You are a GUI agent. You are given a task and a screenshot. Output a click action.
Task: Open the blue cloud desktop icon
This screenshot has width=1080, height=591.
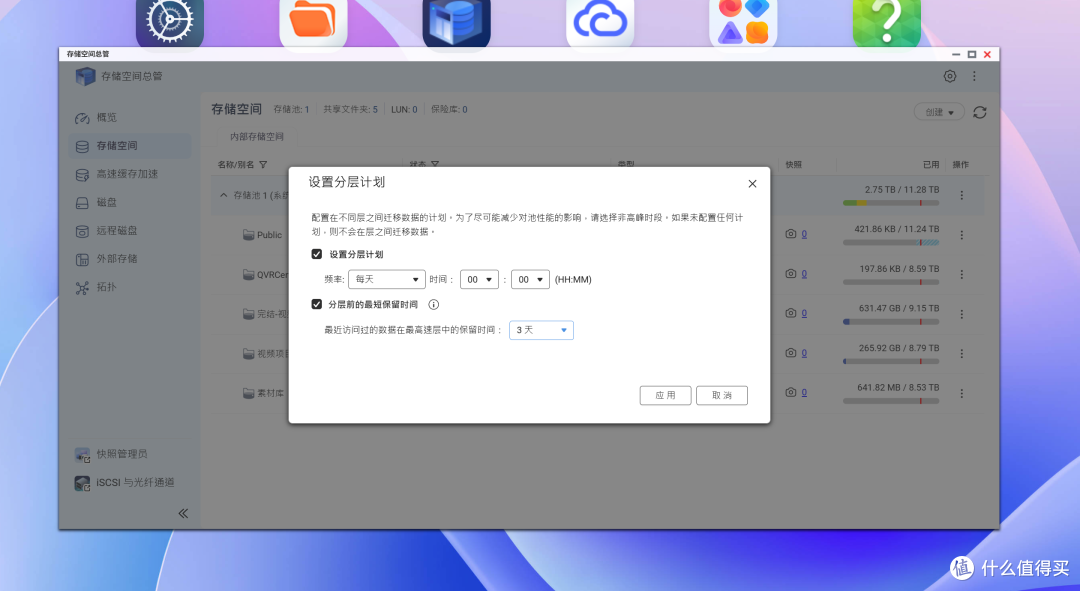(600, 23)
